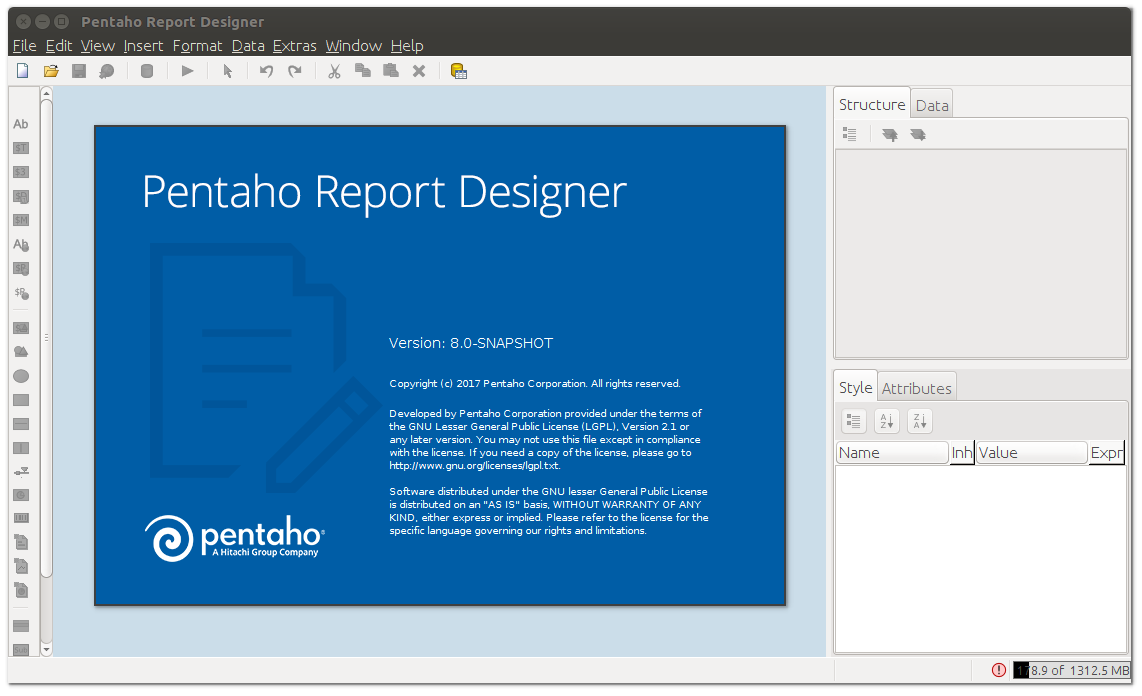Click the Structure panel tree-view icon
1142x696 pixels.
point(850,134)
